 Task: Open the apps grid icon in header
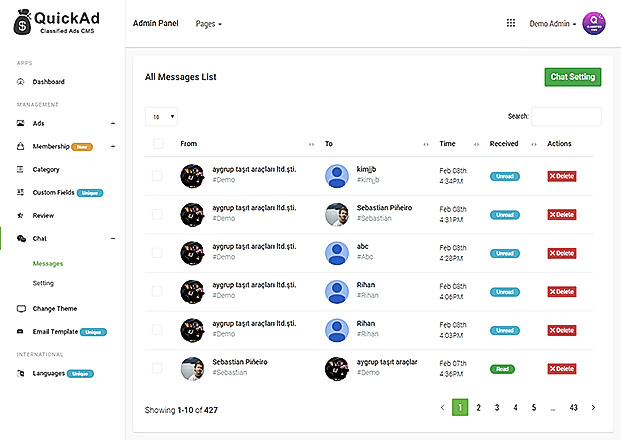click(x=511, y=23)
